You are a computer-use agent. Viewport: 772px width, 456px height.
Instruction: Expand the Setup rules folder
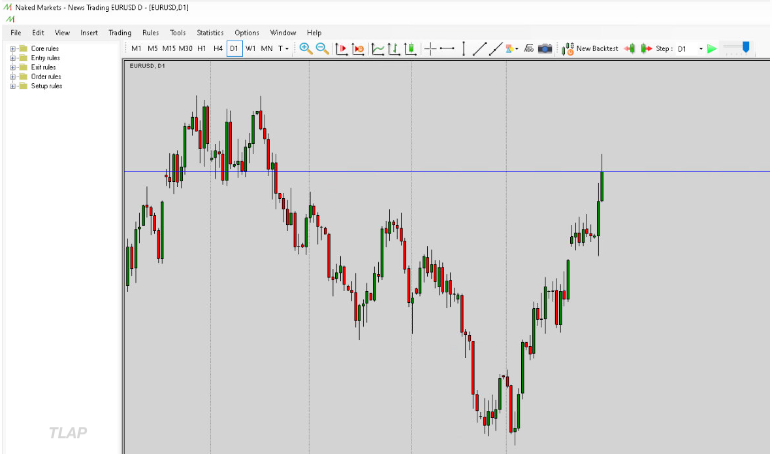(13, 86)
